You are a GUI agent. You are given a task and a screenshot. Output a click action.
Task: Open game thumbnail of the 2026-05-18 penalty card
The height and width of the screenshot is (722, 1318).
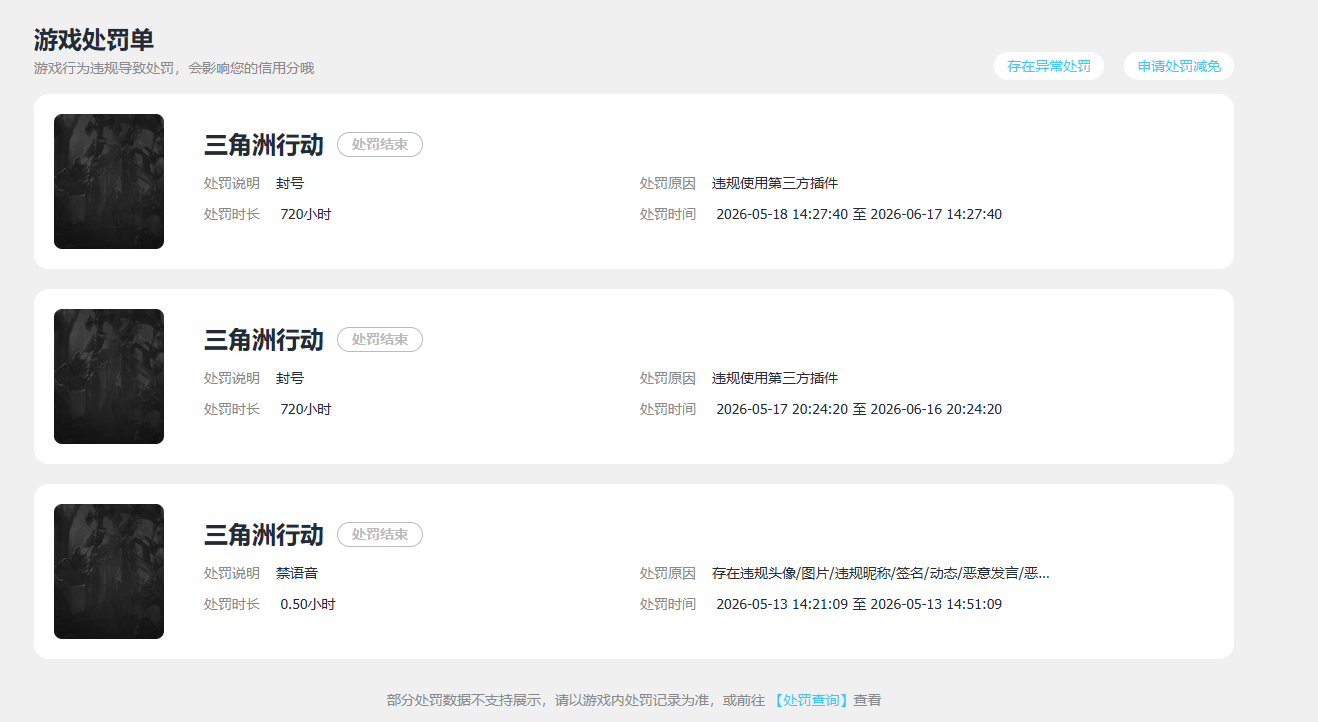109,181
